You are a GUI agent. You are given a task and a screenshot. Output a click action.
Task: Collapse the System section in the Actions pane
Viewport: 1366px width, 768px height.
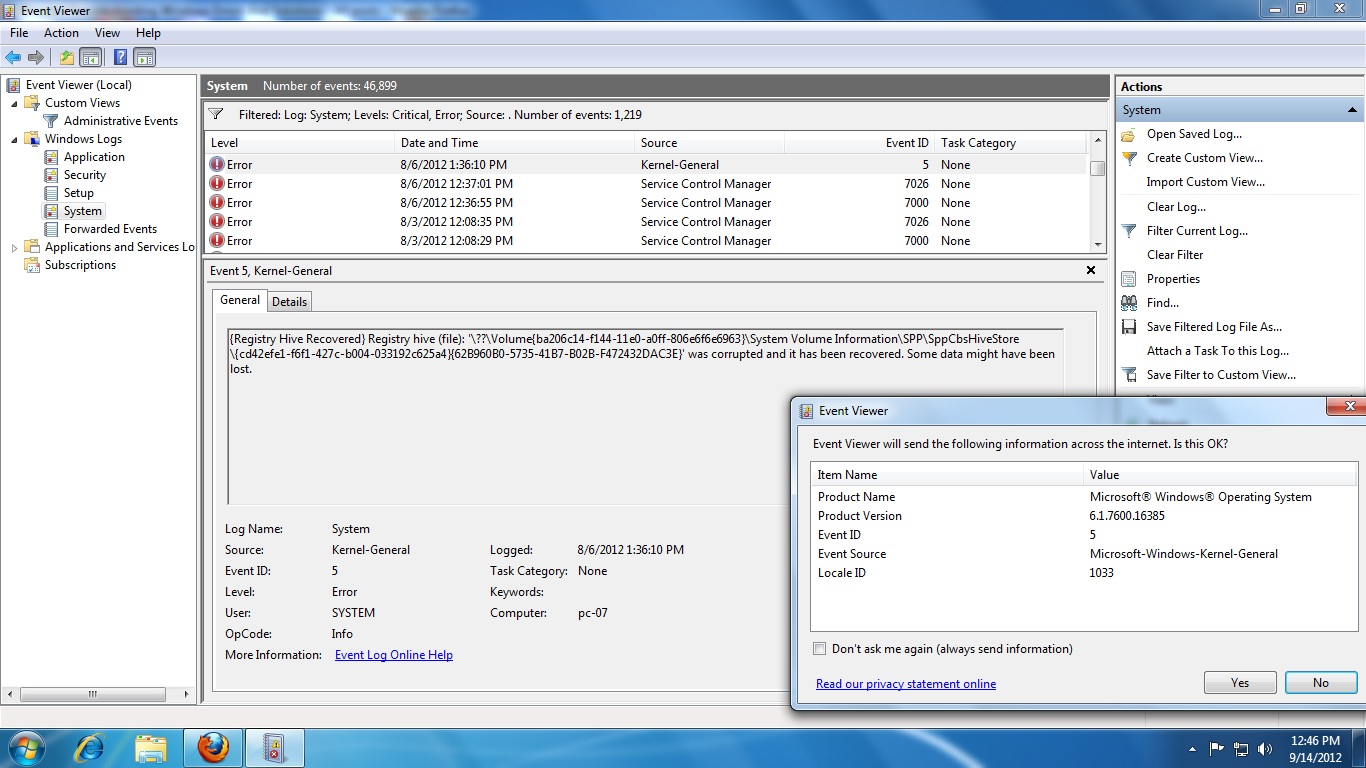click(1352, 110)
